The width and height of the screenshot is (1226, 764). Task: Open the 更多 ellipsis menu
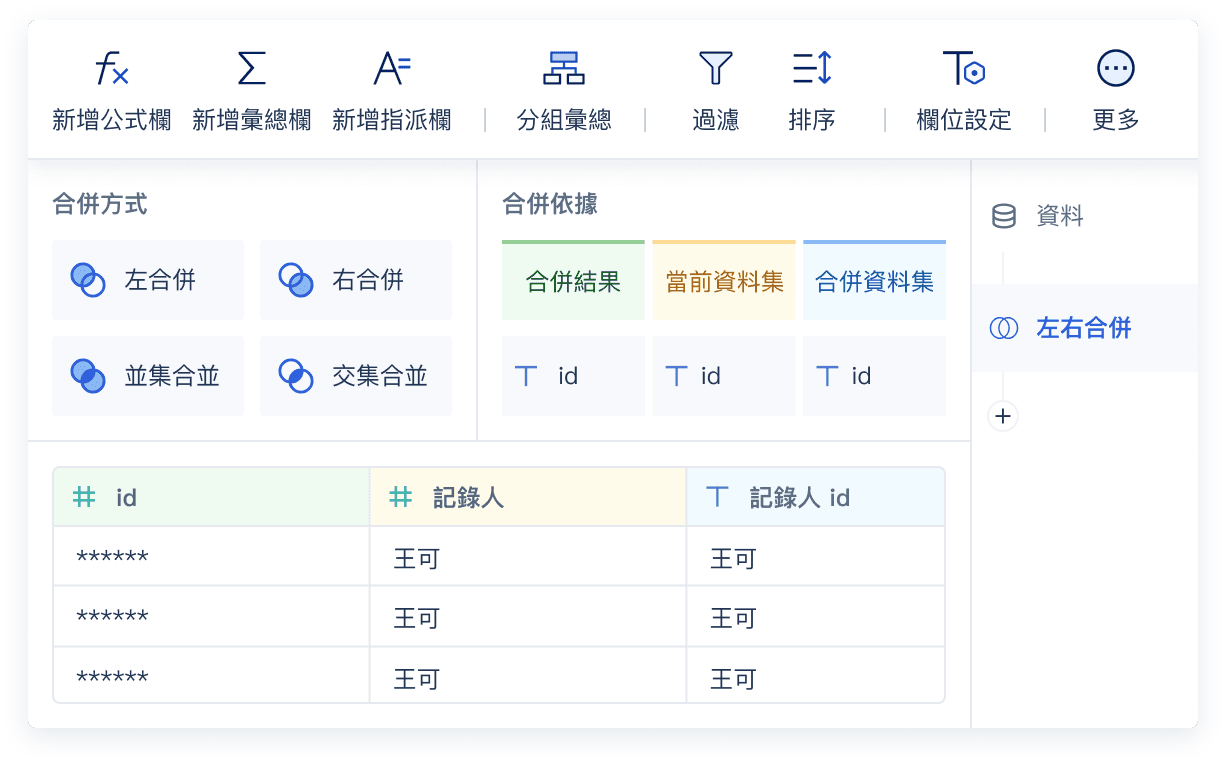click(1116, 69)
